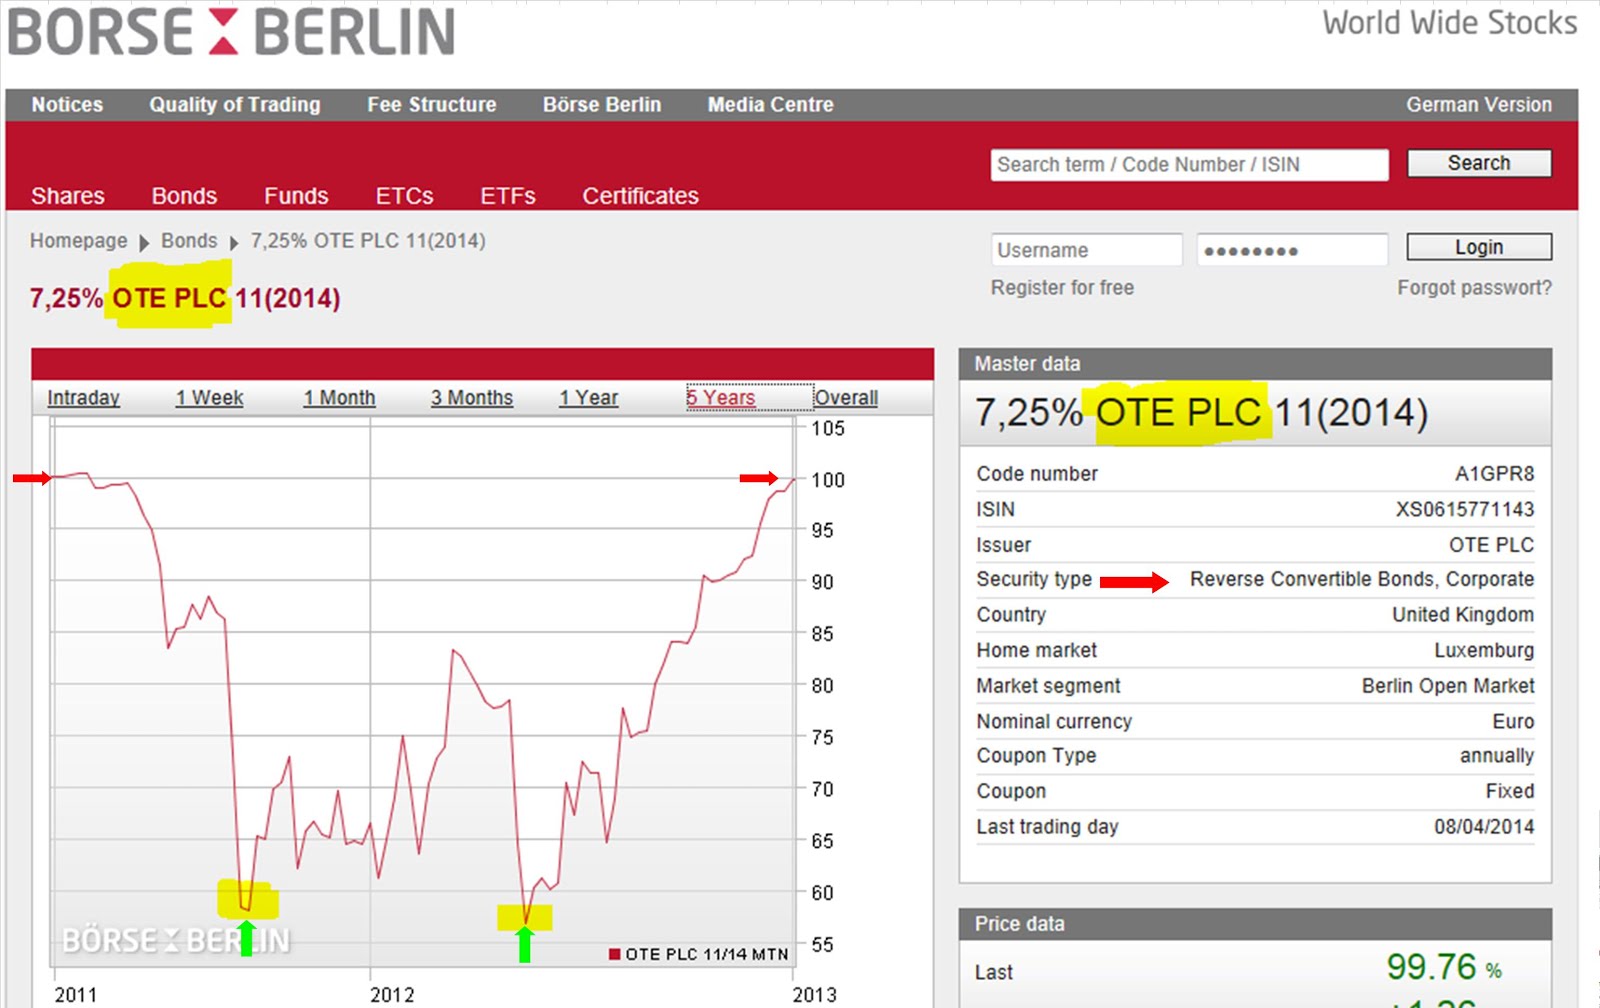
Task: Click the Price data panel header
Action: pos(1255,923)
